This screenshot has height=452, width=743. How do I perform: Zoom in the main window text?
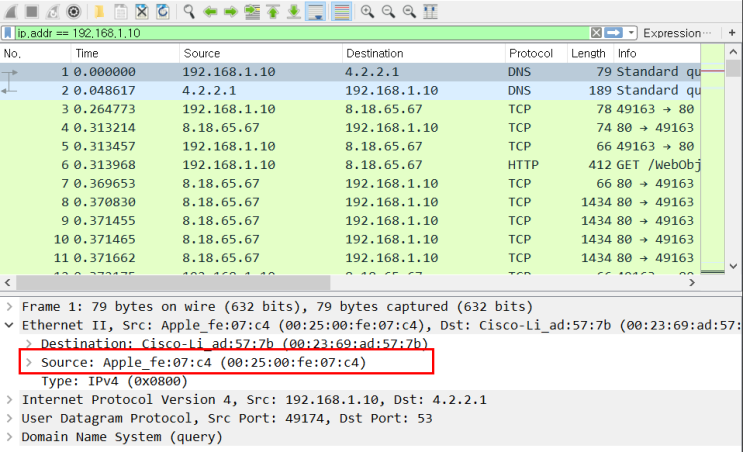pos(367,11)
